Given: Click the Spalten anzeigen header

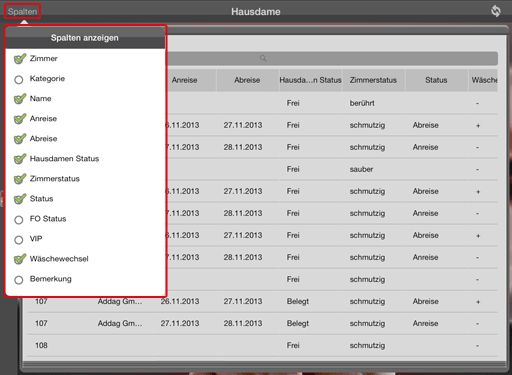Looking at the screenshot, I should [85, 38].
